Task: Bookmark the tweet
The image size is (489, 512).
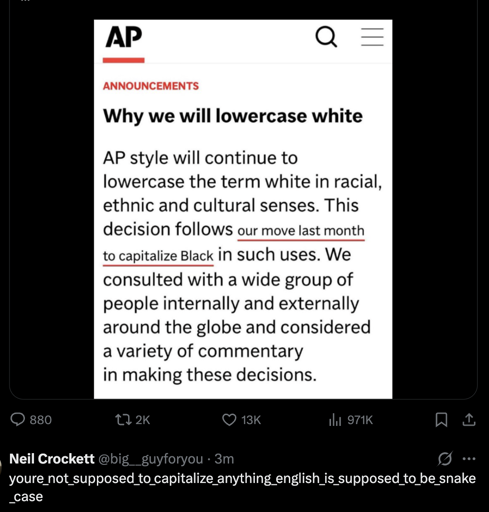Action: coord(441,420)
